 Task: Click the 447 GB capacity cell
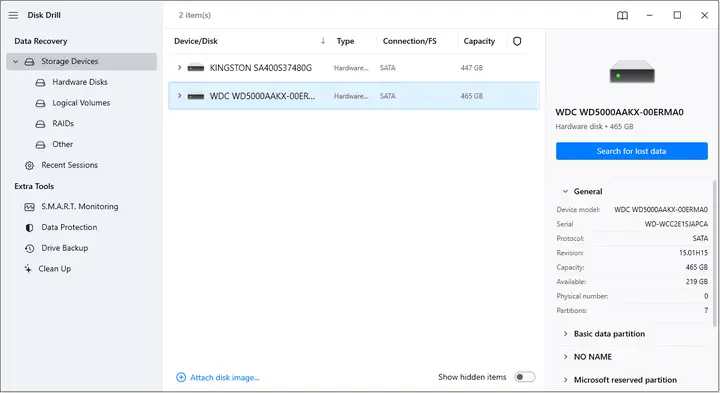tap(472, 68)
